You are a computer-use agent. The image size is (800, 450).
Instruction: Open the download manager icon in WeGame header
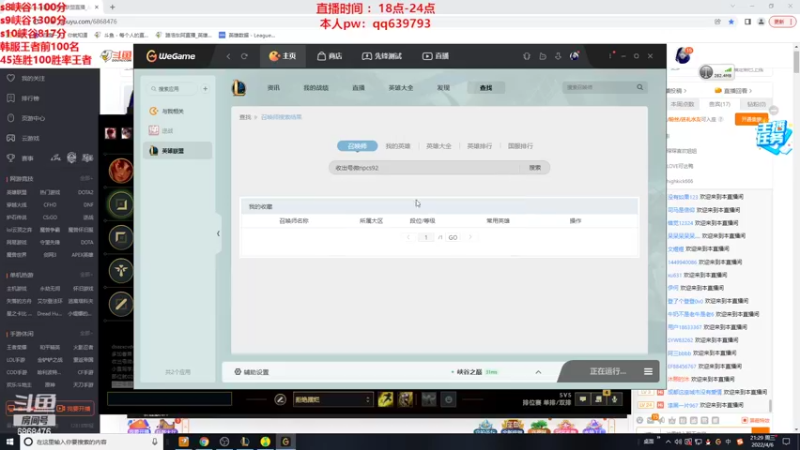click(x=558, y=56)
